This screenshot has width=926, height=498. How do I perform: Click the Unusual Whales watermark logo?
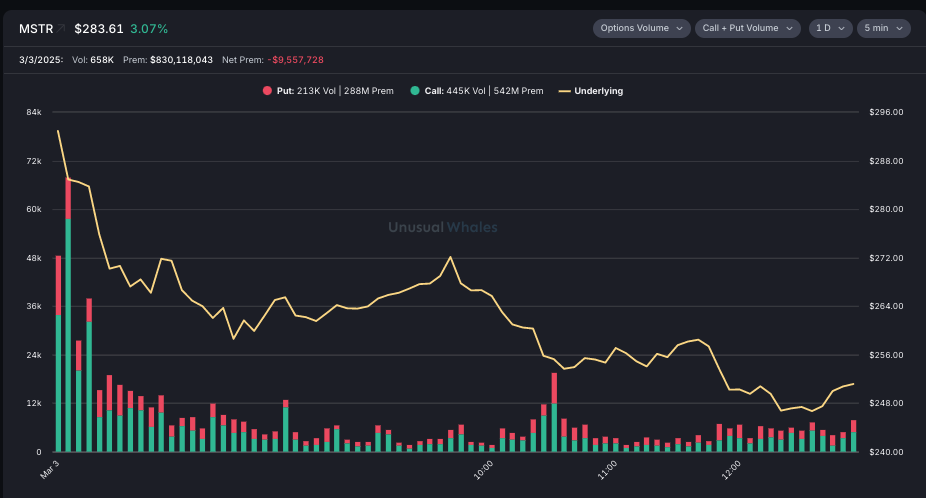443,227
